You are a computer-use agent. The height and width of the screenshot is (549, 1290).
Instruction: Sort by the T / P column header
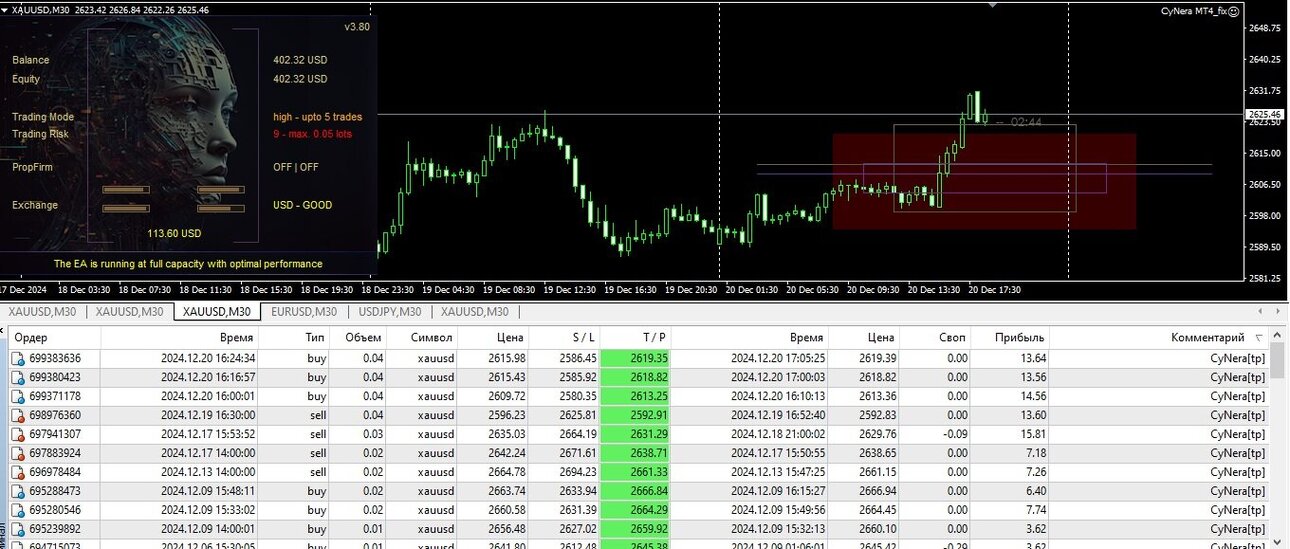point(653,338)
